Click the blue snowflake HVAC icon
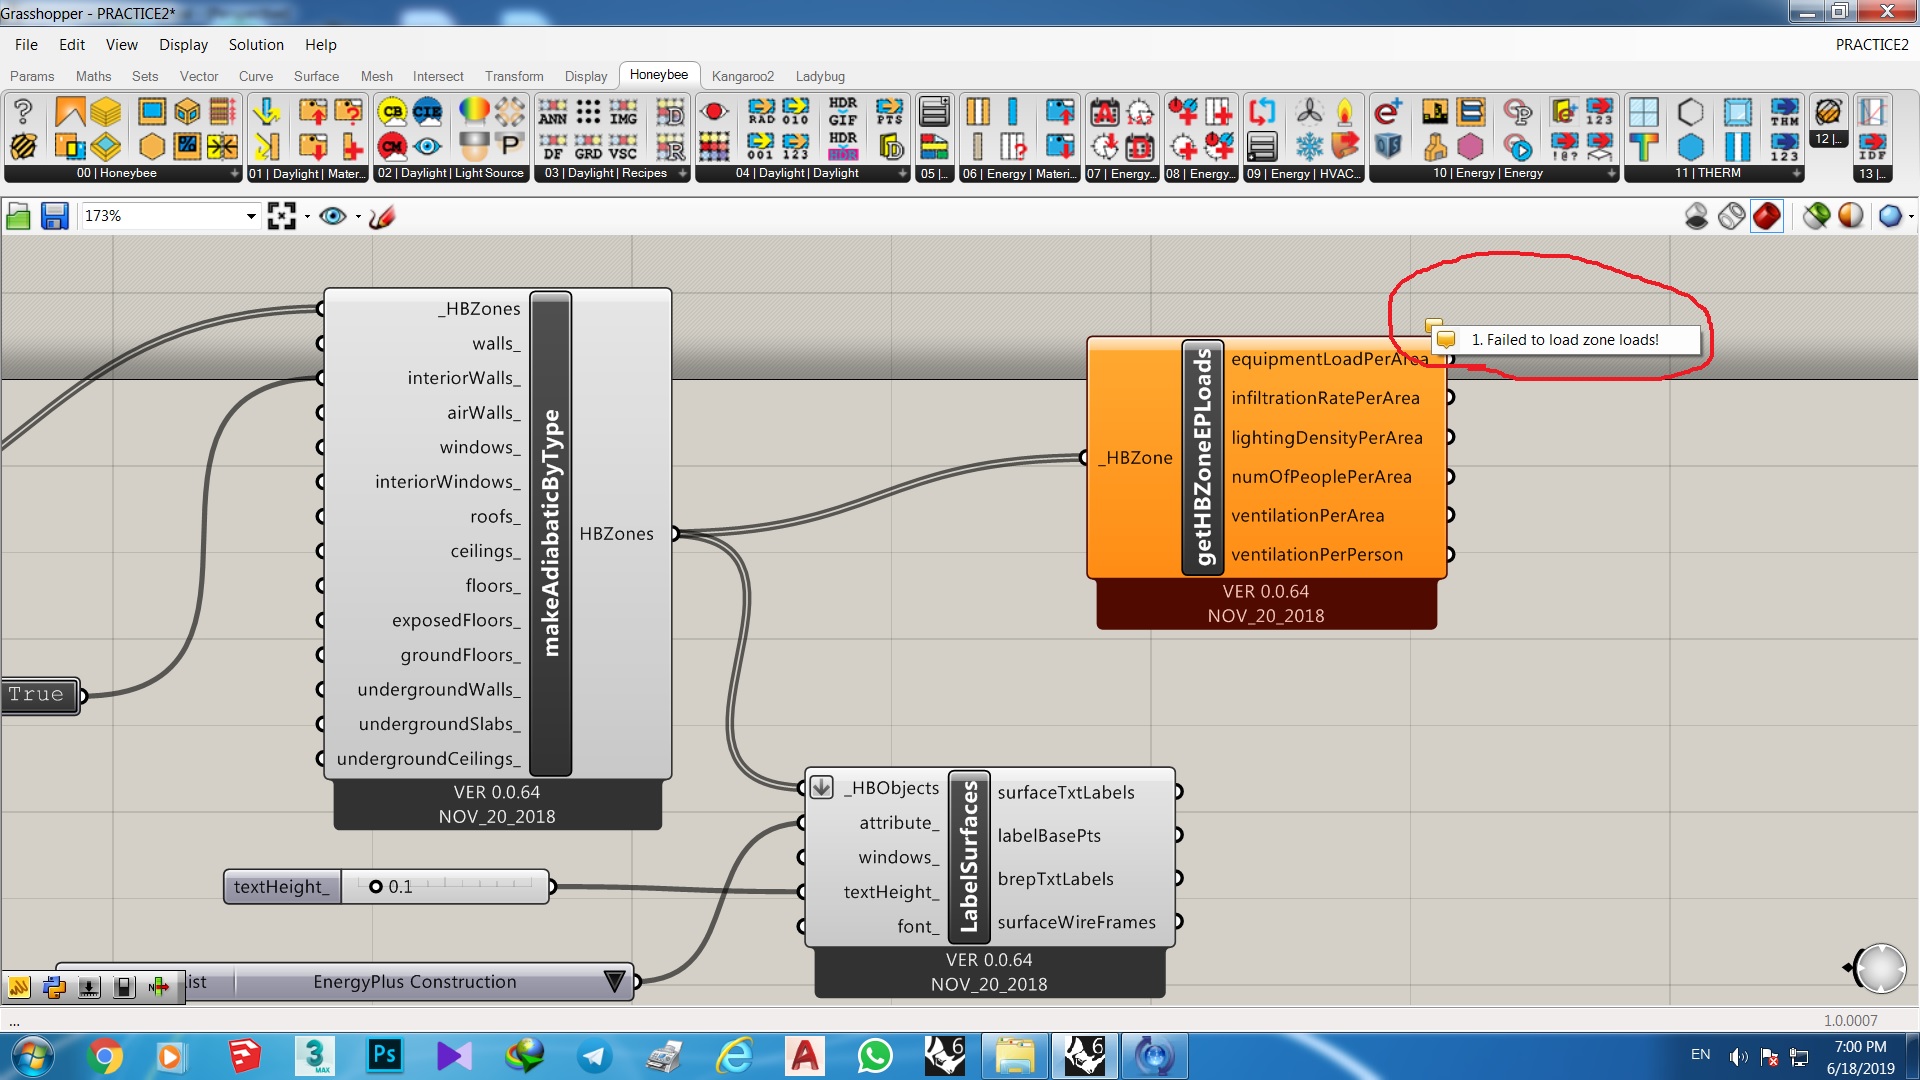Viewport: 1920px width, 1080px height. point(1309,147)
